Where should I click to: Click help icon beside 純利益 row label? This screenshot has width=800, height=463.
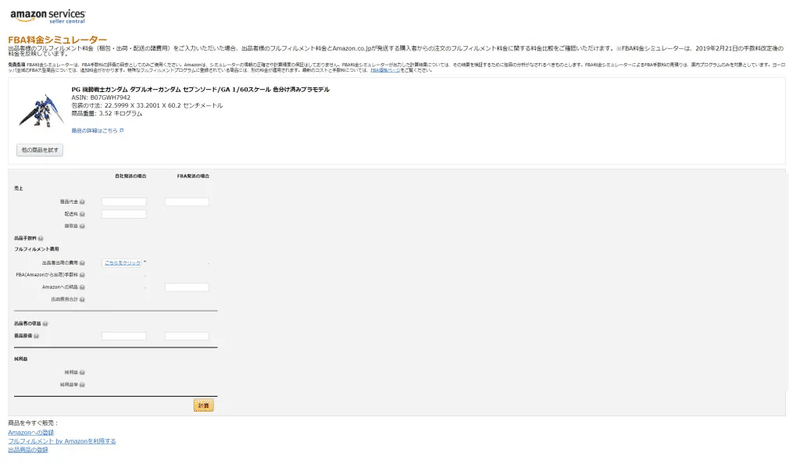pyautogui.click(x=82, y=373)
